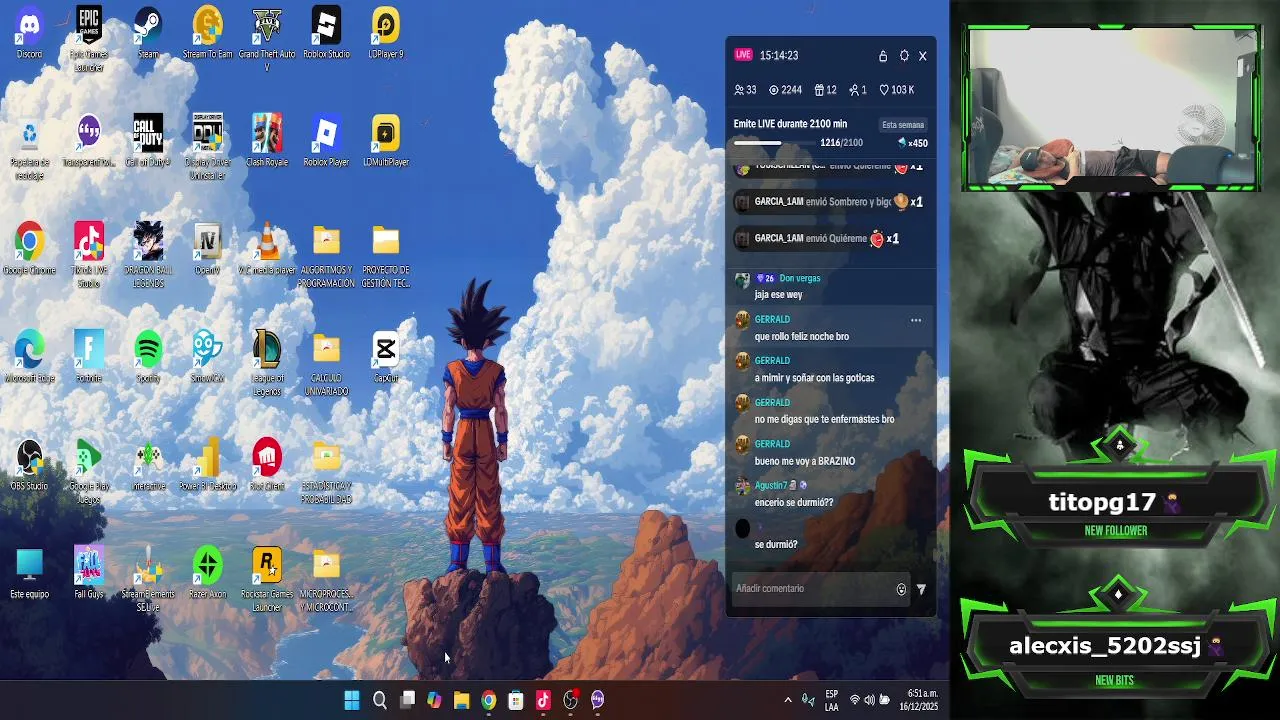Viewport: 1280px width, 720px height.
Task: Open the Papelera de reciclaje icon
Action: 29,147
